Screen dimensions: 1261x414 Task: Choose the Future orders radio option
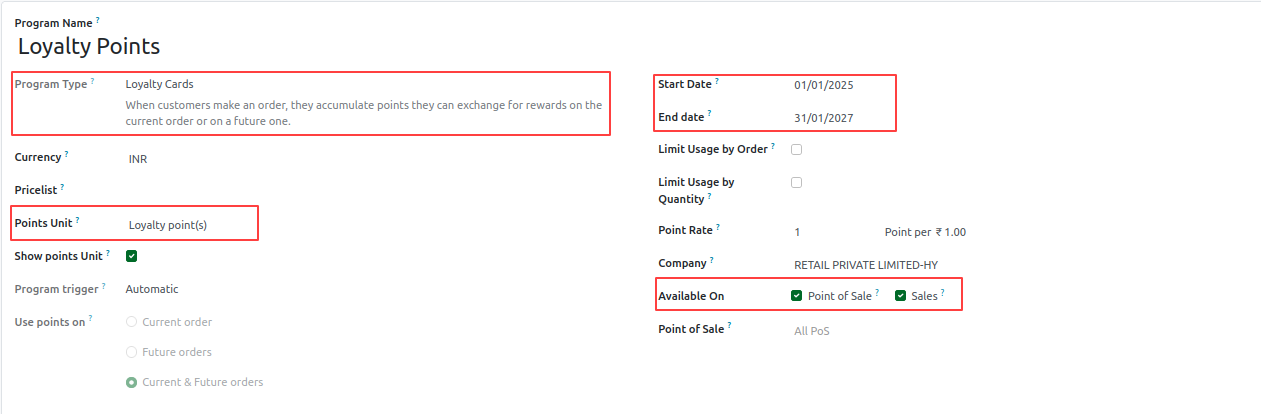(131, 352)
